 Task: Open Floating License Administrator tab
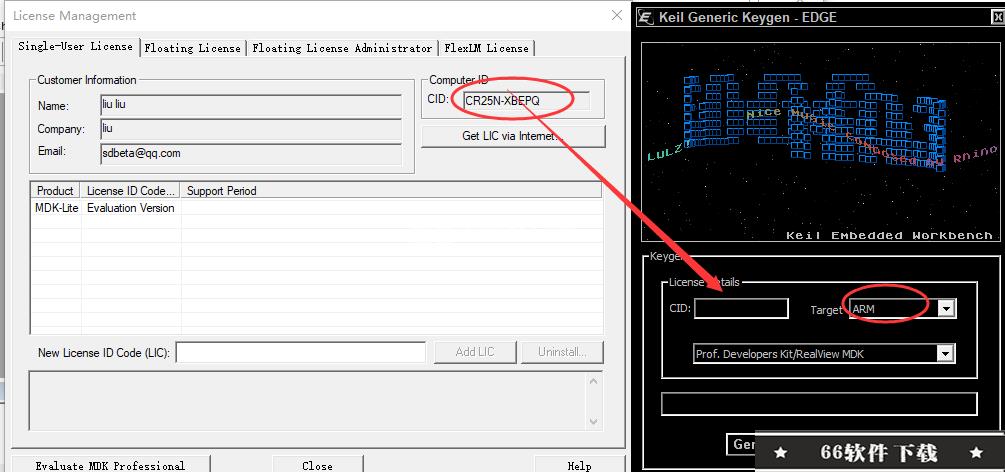[342, 48]
